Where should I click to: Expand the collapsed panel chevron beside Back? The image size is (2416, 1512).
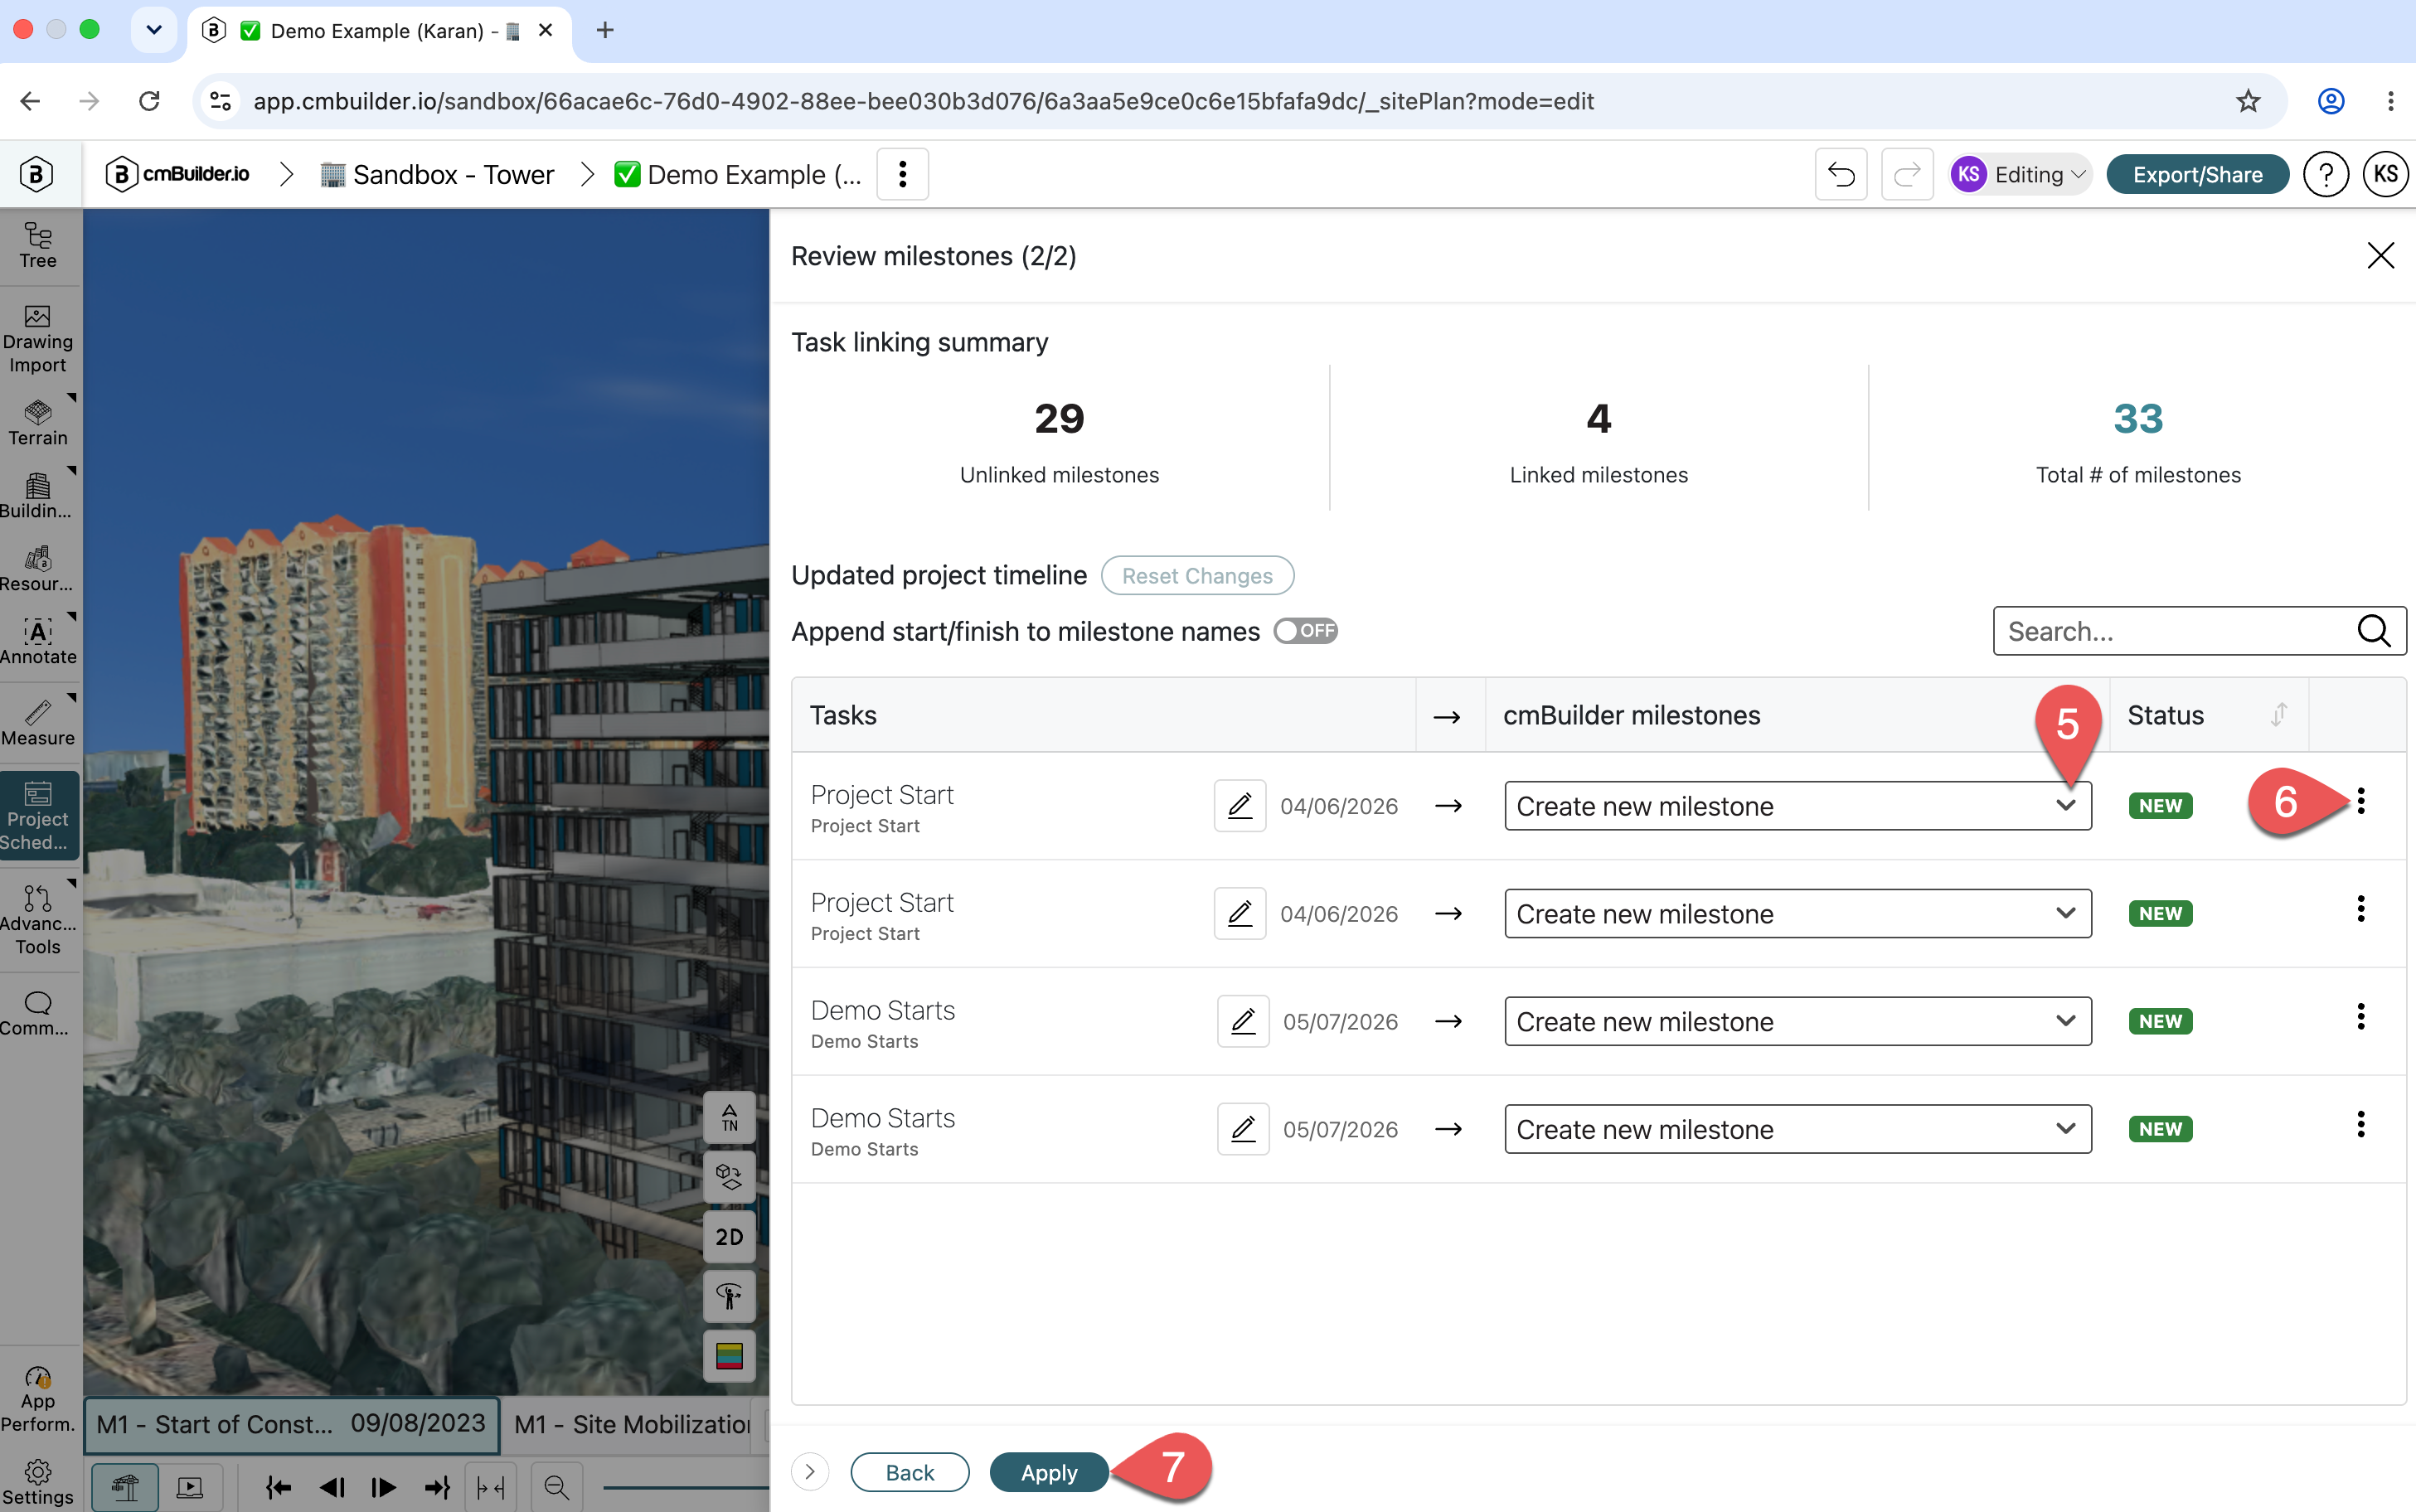pyautogui.click(x=810, y=1472)
